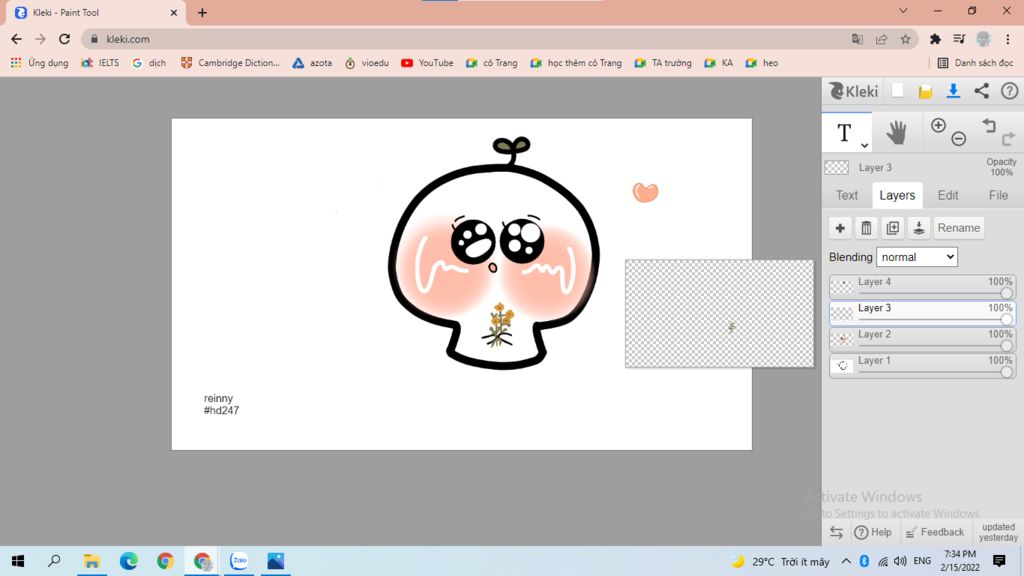Download the image
Screen dimensions: 1024x576
953,91
